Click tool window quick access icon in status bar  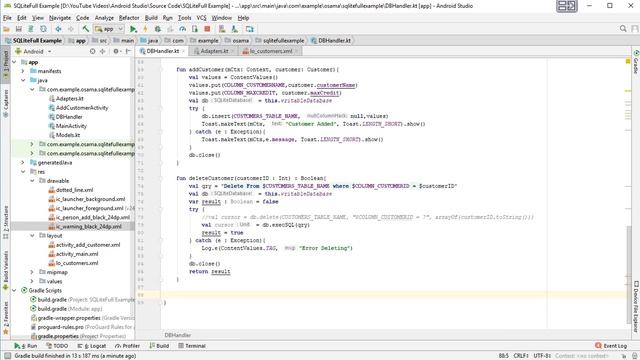pyautogui.click(x=7, y=356)
